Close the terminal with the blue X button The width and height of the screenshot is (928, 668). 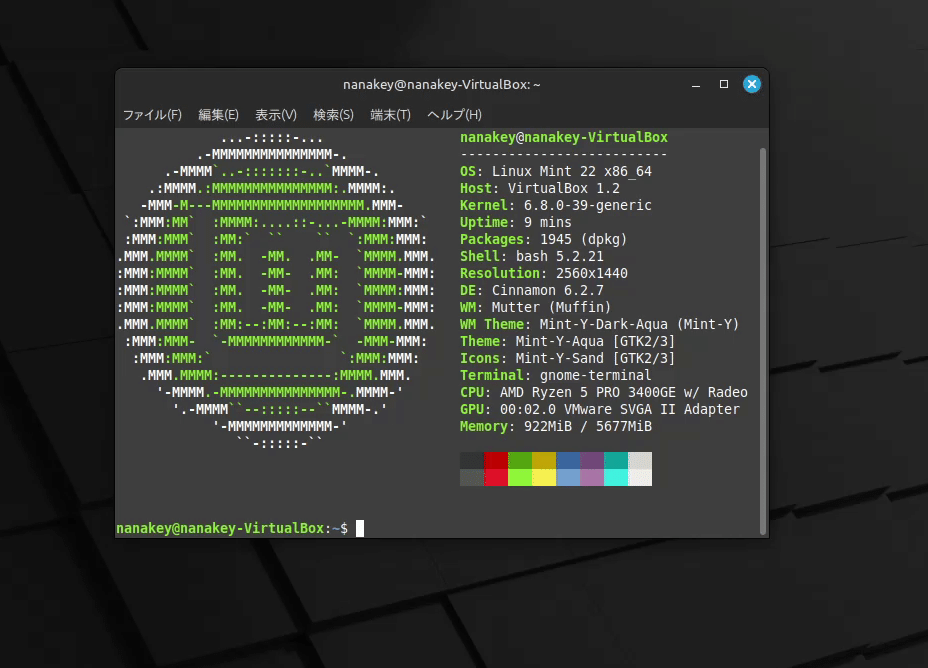752,84
